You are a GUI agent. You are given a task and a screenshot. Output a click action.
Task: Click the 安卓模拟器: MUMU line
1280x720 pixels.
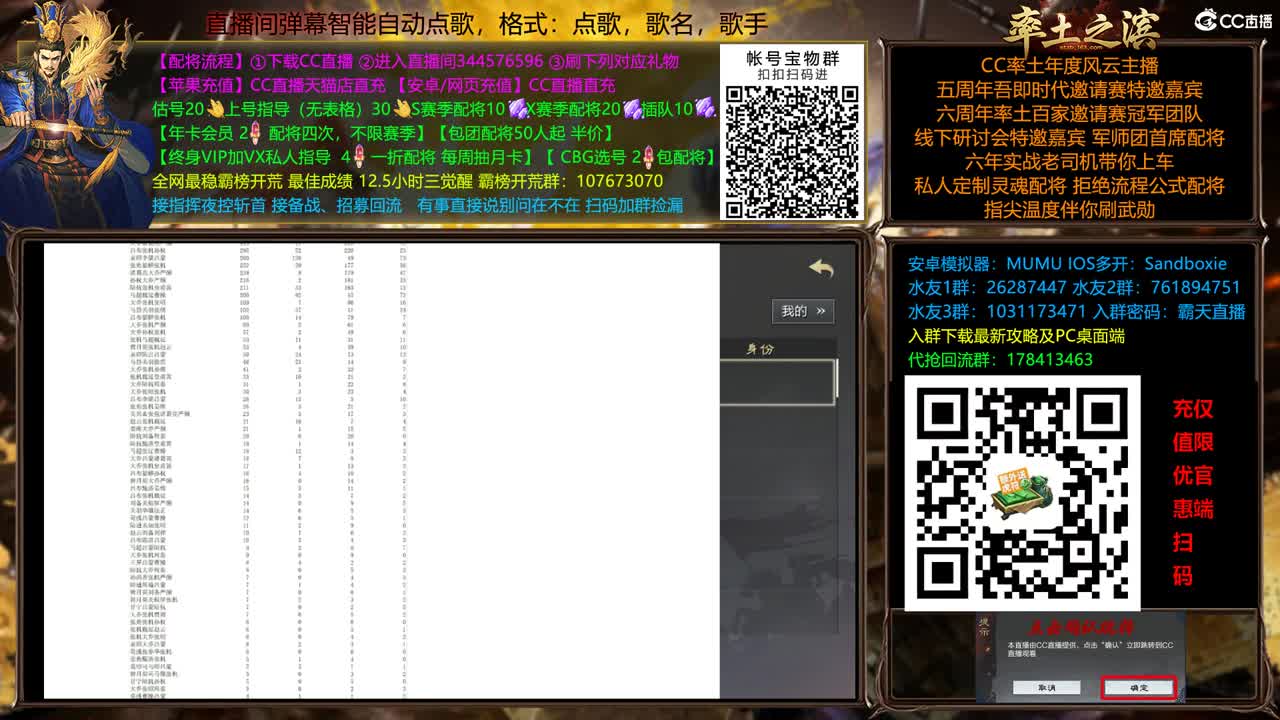(x=1067, y=264)
